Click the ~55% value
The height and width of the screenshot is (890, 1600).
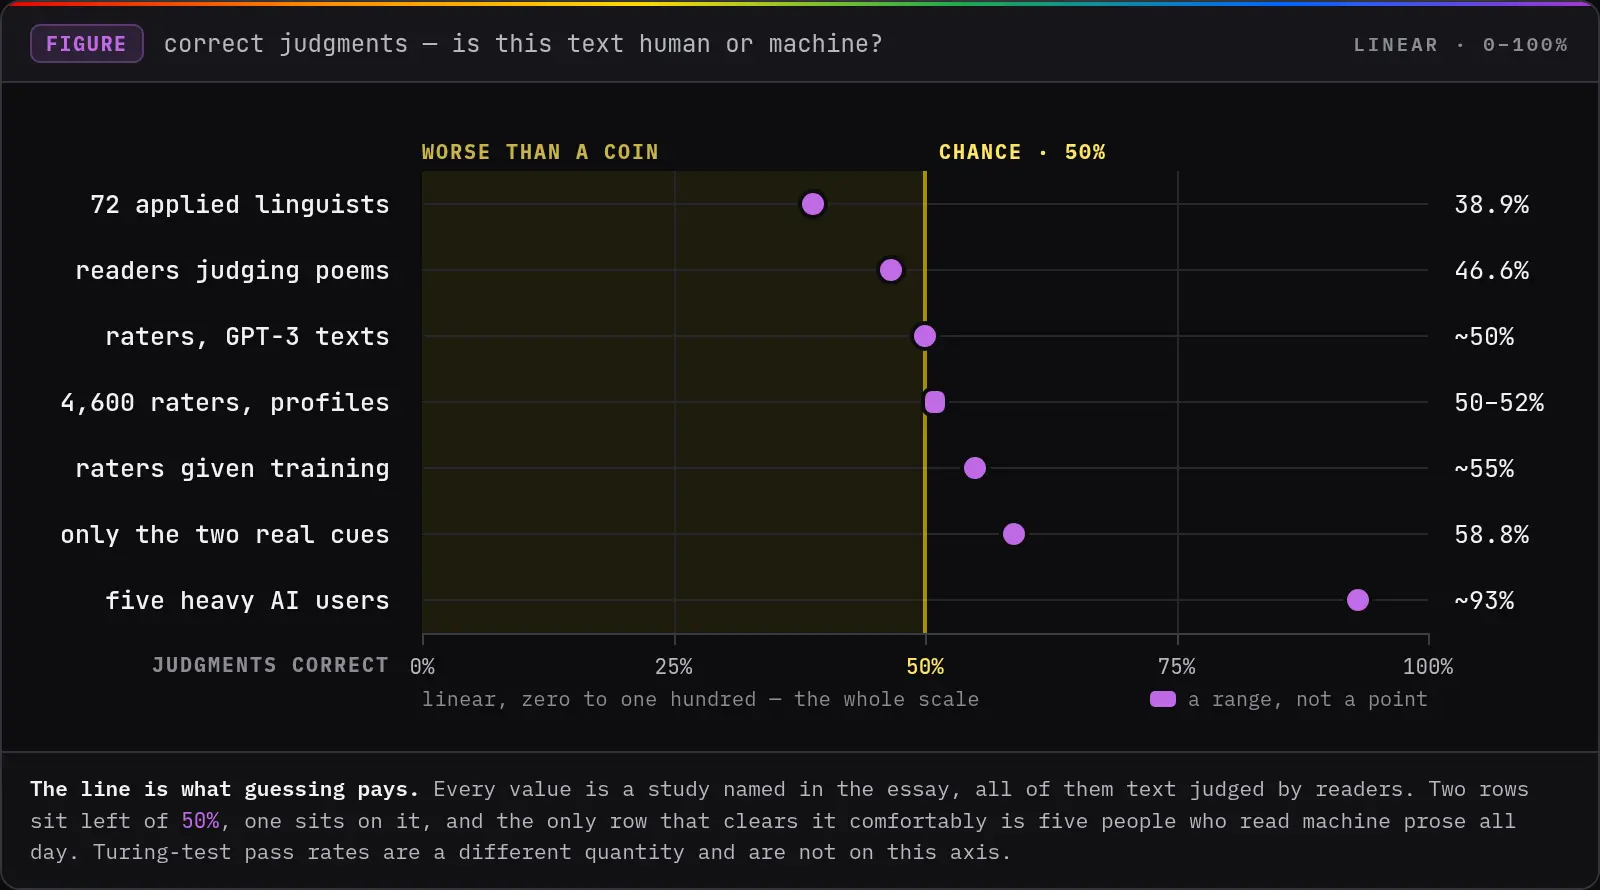(x=1484, y=469)
